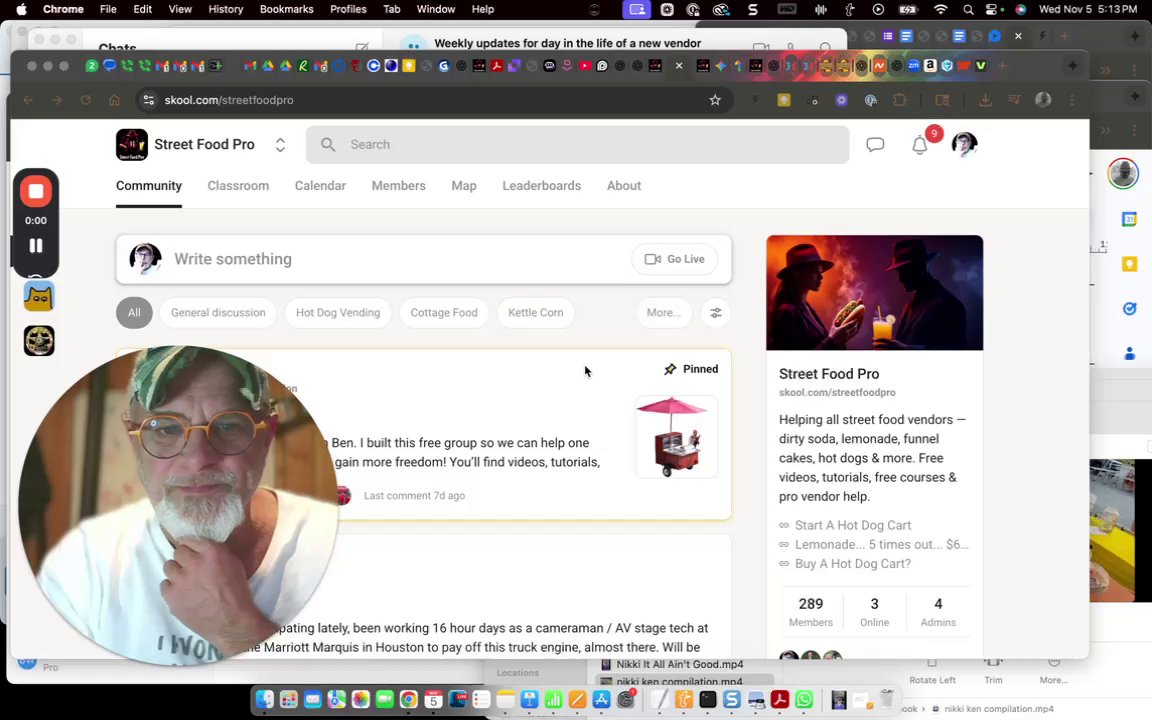1152x720 pixels.
Task: Open Finder from the Dock
Action: [x=264, y=699]
